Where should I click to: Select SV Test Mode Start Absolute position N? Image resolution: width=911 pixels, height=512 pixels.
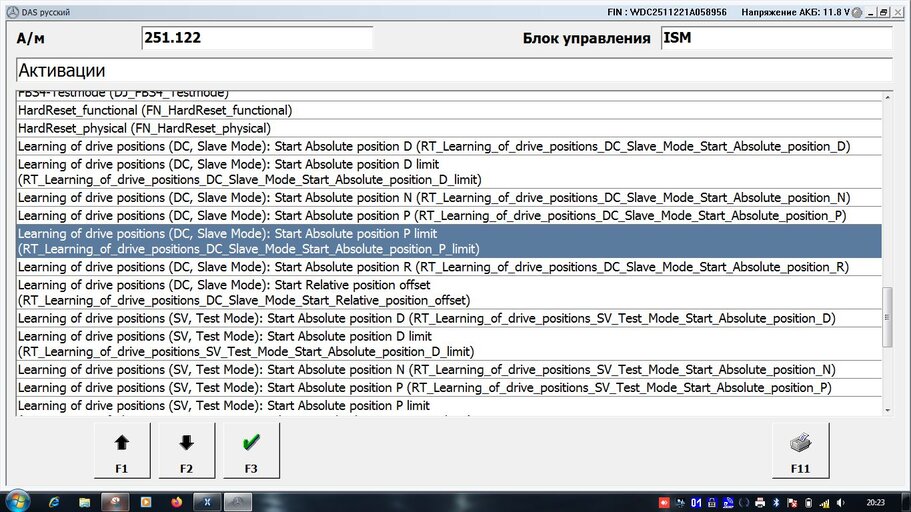pyautogui.click(x=449, y=370)
